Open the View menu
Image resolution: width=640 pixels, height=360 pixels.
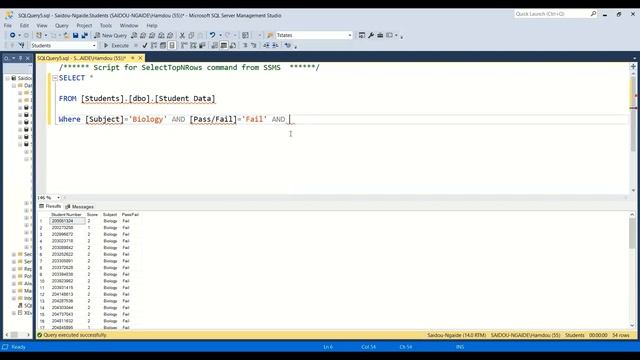42,25
